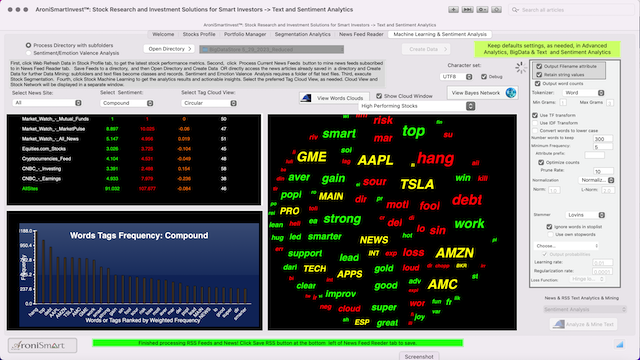640x360 pixels.
Task: Enable Use own stopwords
Action: pyautogui.click(x=550, y=234)
